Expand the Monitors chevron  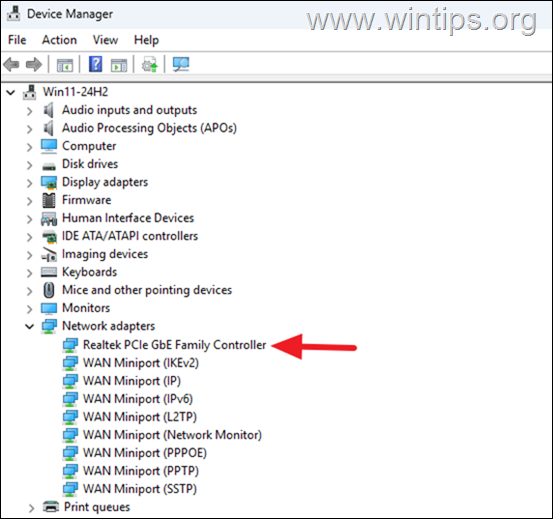point(30,309)
